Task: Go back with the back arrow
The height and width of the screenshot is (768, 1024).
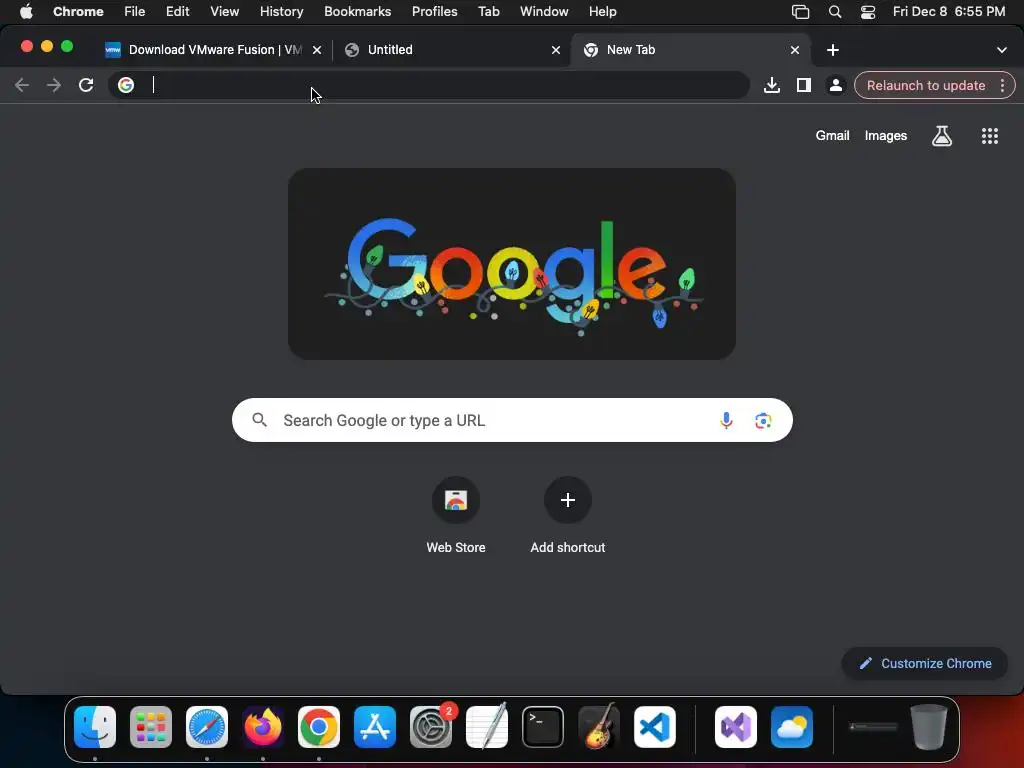Action: click(22, 85)
